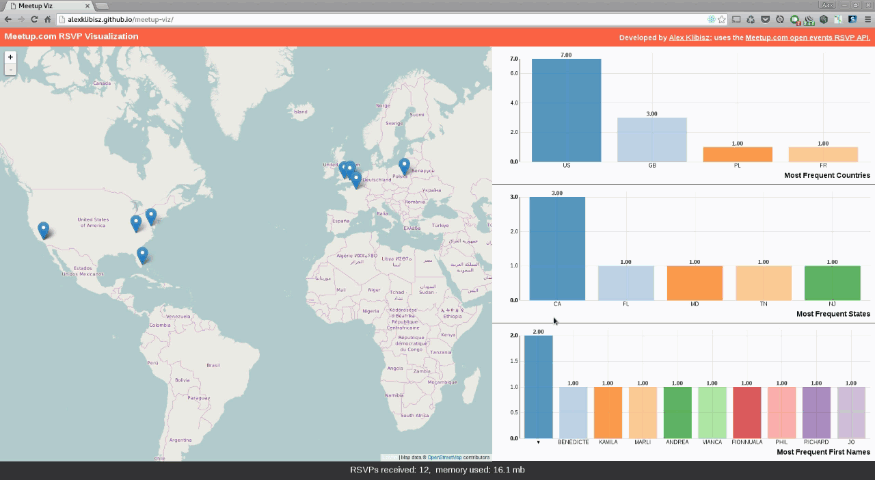Bookmark page with the star icon
This screenshot has height=480, width=875.
coord(721,19)
